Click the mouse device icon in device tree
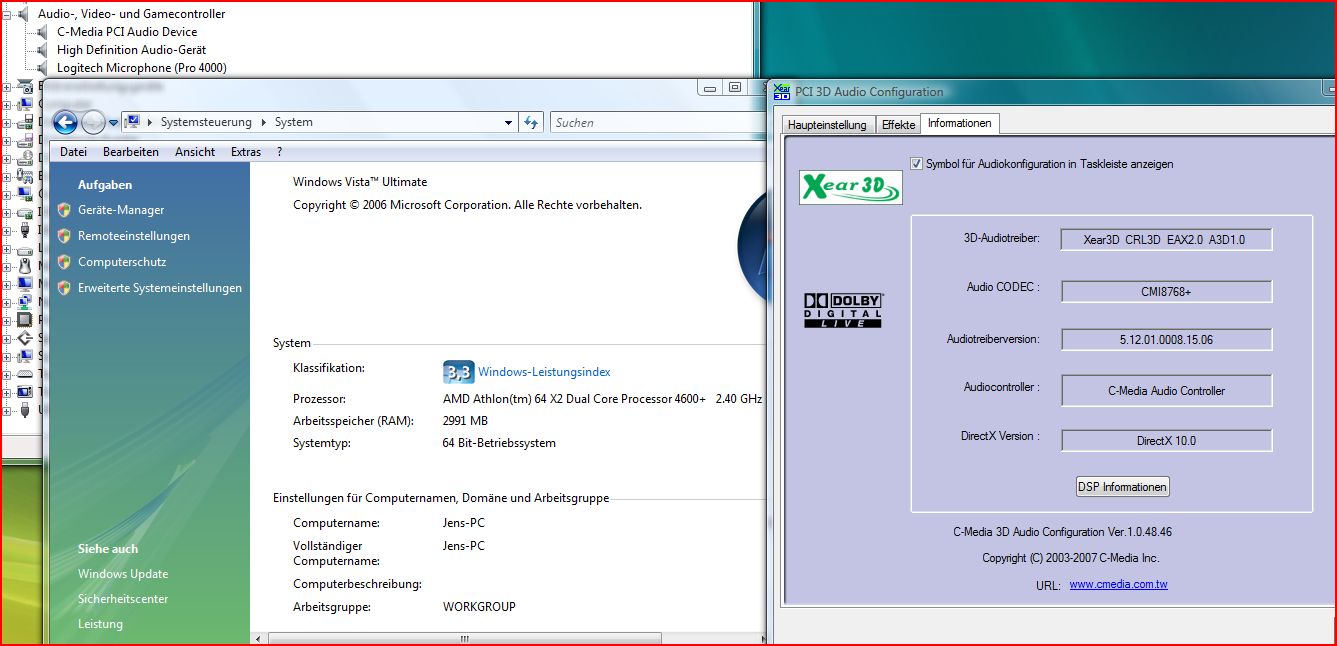This screenshot has height=646, width=1337. pos(24,266)
